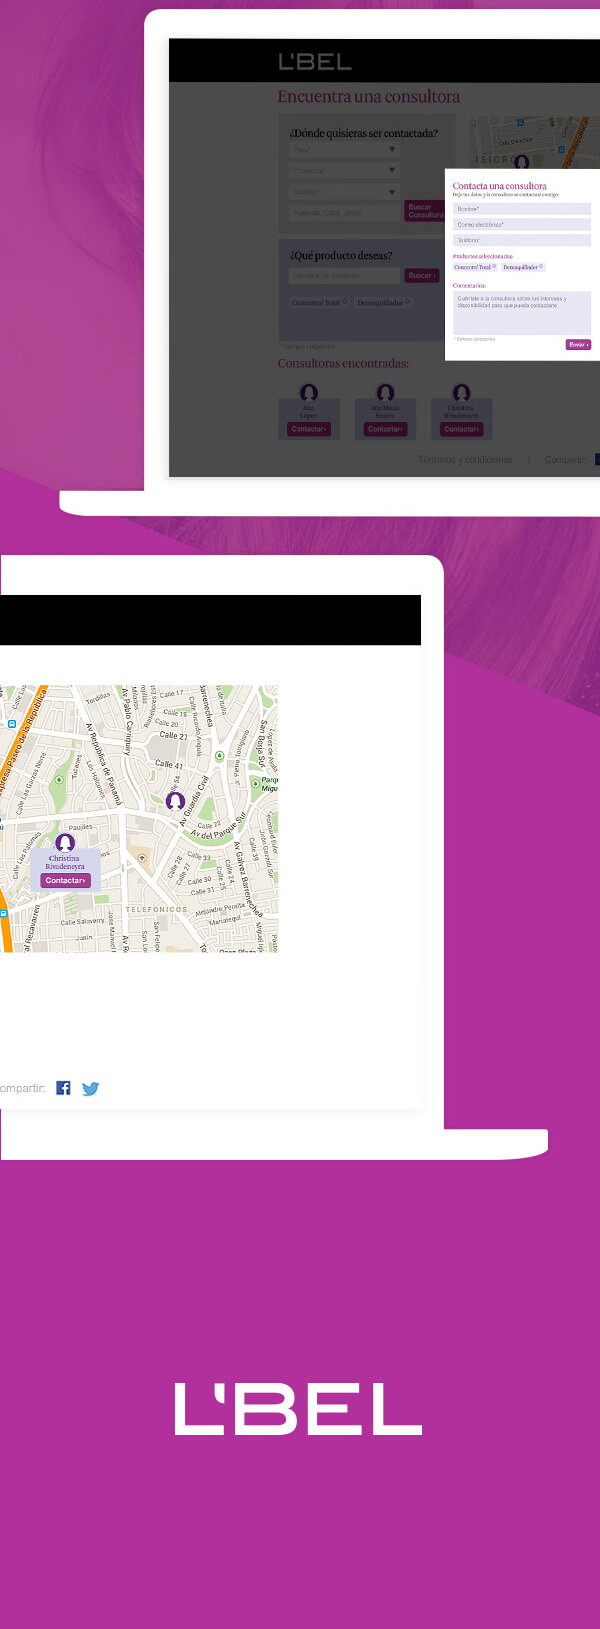Click the large L'BEL logo at bottom
600x1629 pixels.
tap(298, 1409)
